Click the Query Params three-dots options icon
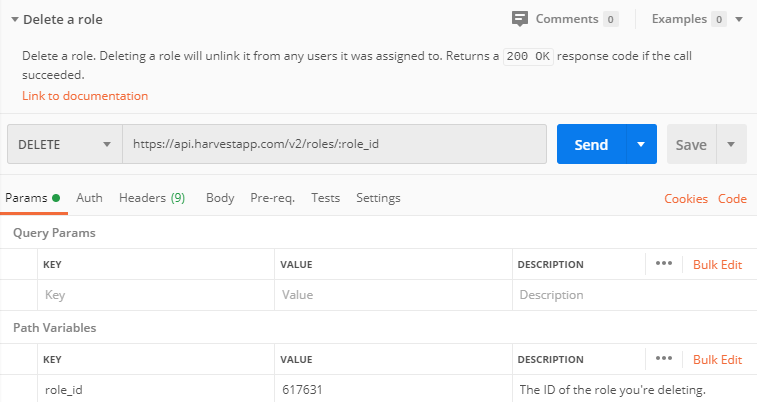The image size is (758, 402). pyautogui.click(x=664, y=263)
